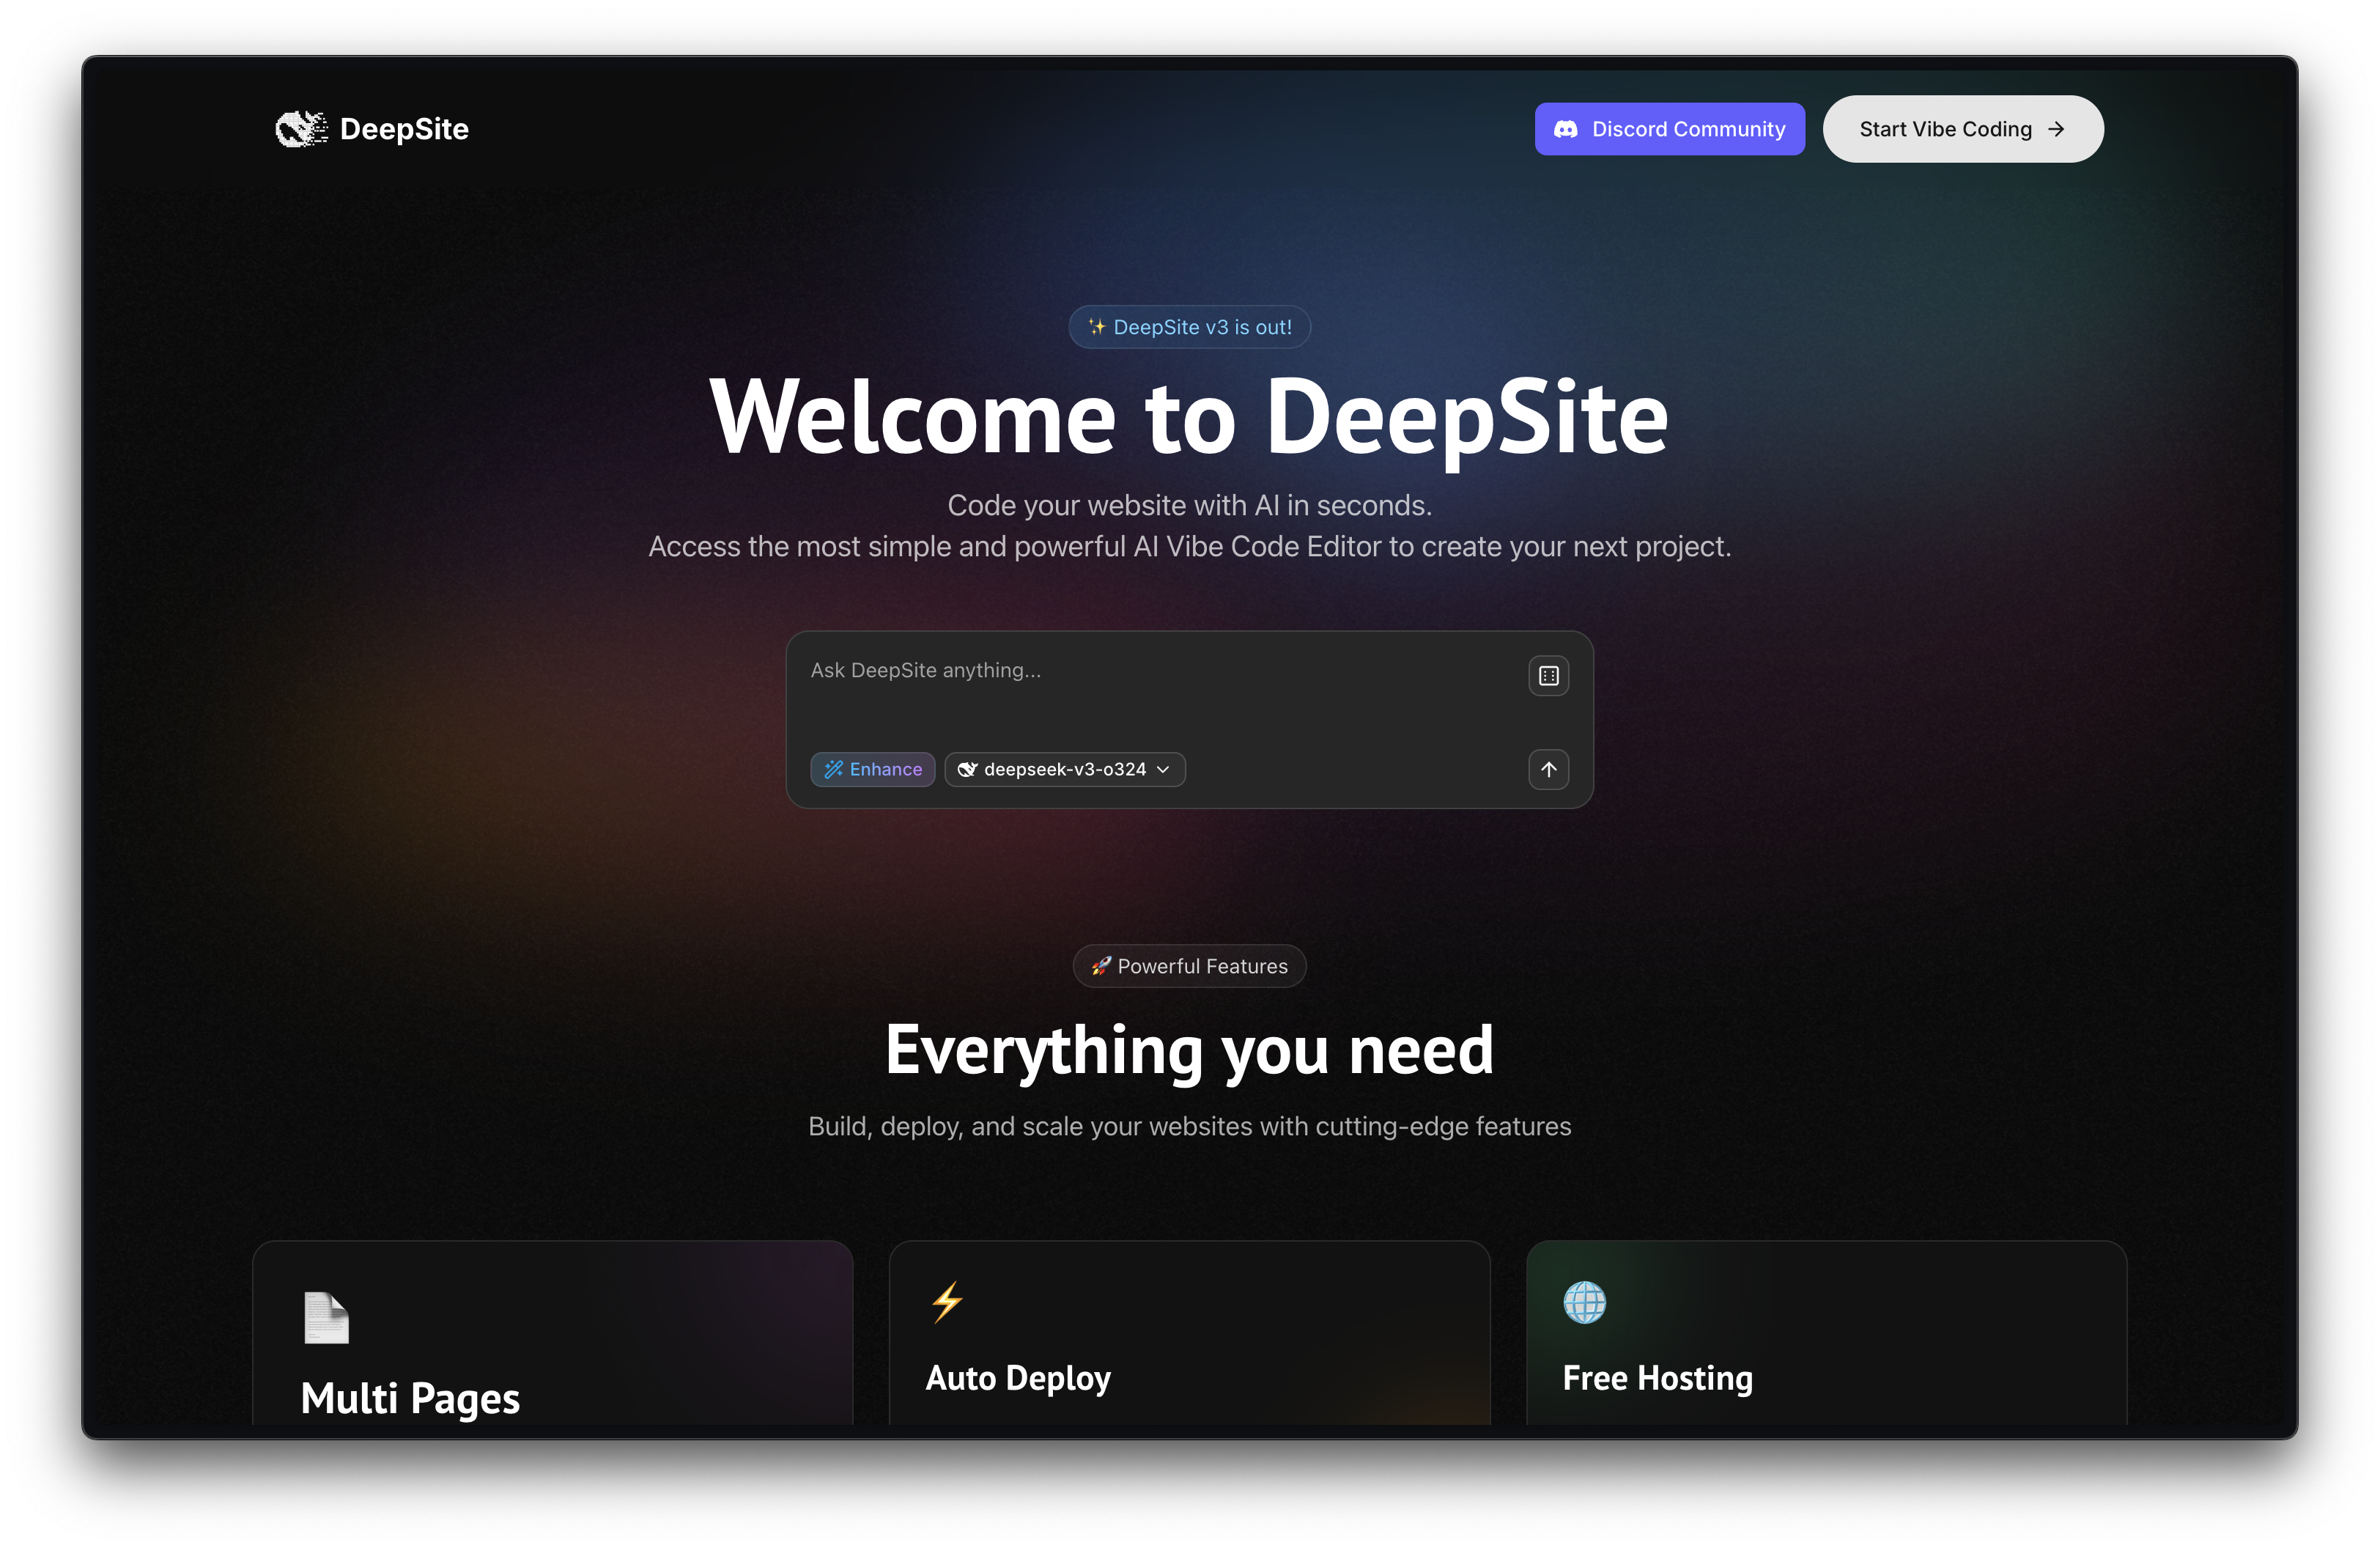
Task: Open Discord Community link
Action: [1669, 129]
